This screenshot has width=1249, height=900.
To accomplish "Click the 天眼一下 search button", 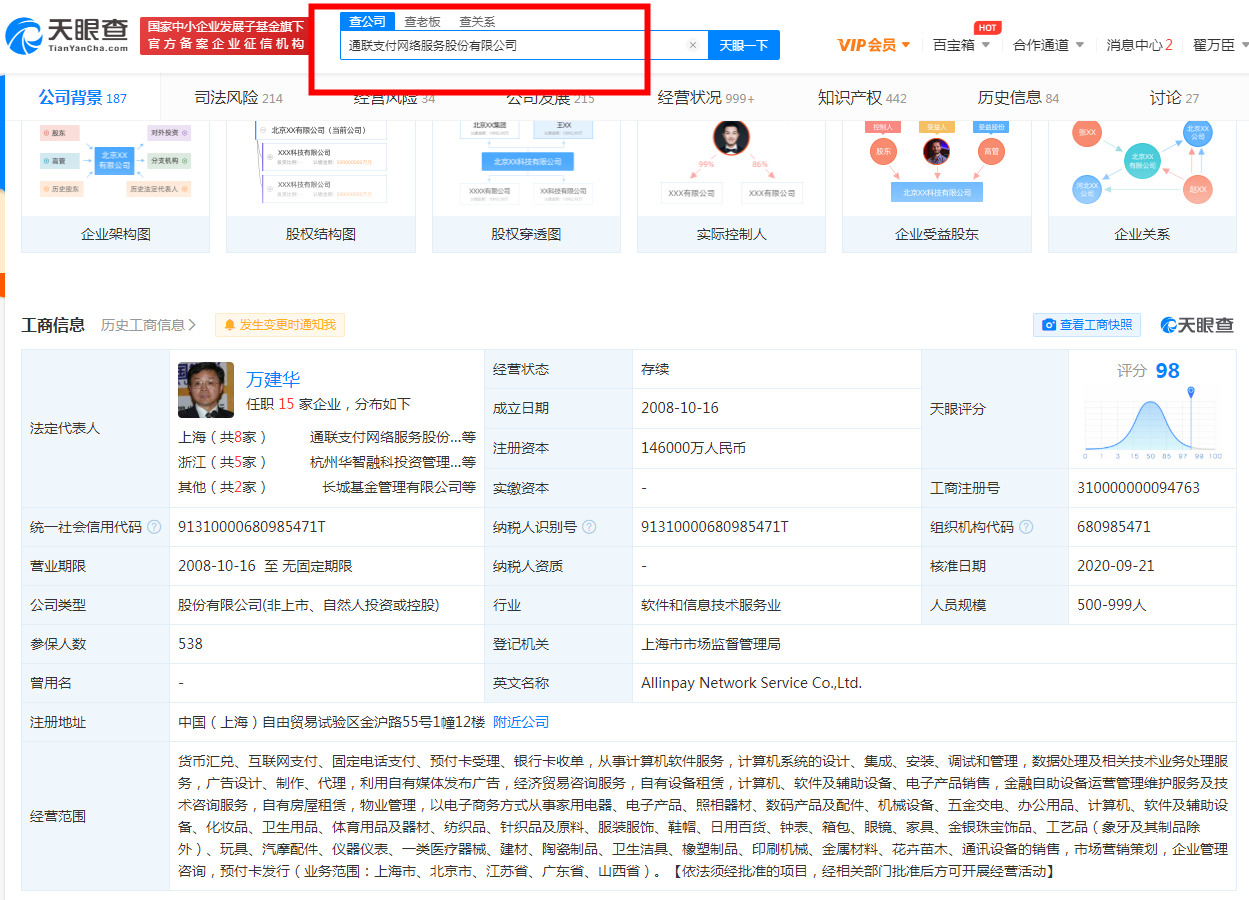I will [x=744, y=45].
